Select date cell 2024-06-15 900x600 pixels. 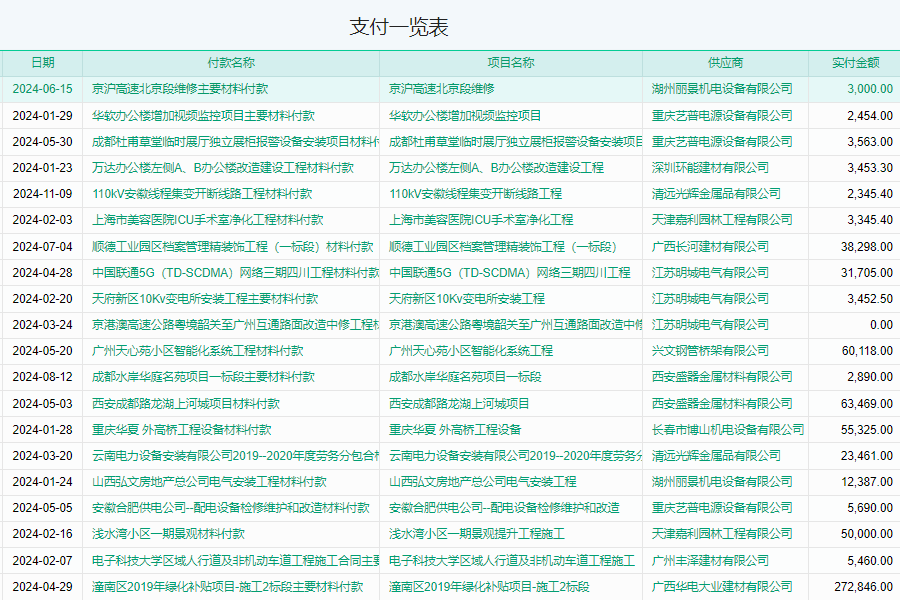[42, 89]
